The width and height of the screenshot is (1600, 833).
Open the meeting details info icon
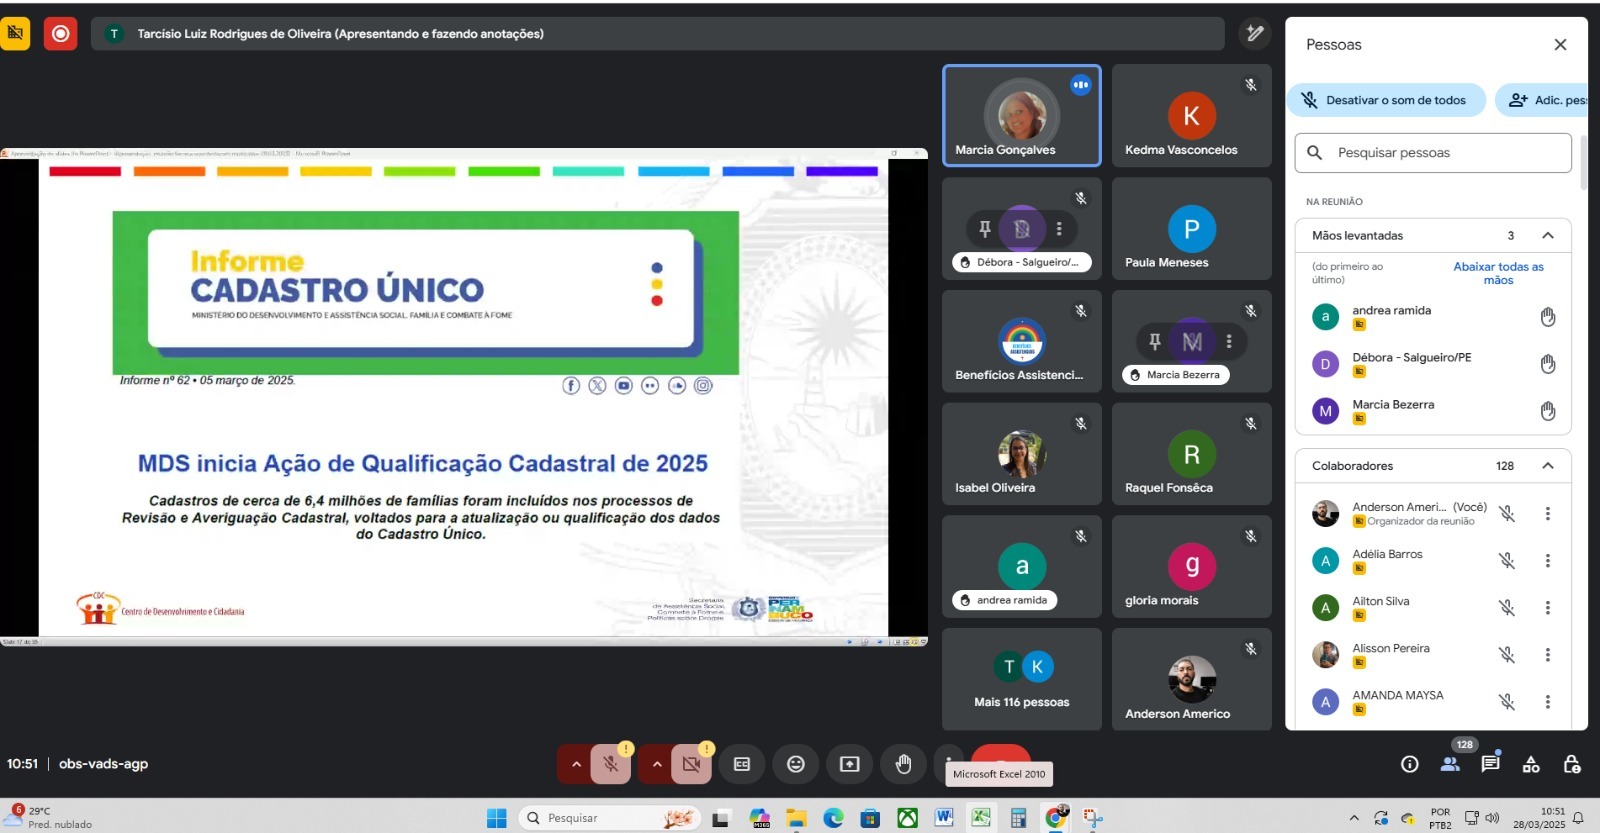click(1410, 764)
